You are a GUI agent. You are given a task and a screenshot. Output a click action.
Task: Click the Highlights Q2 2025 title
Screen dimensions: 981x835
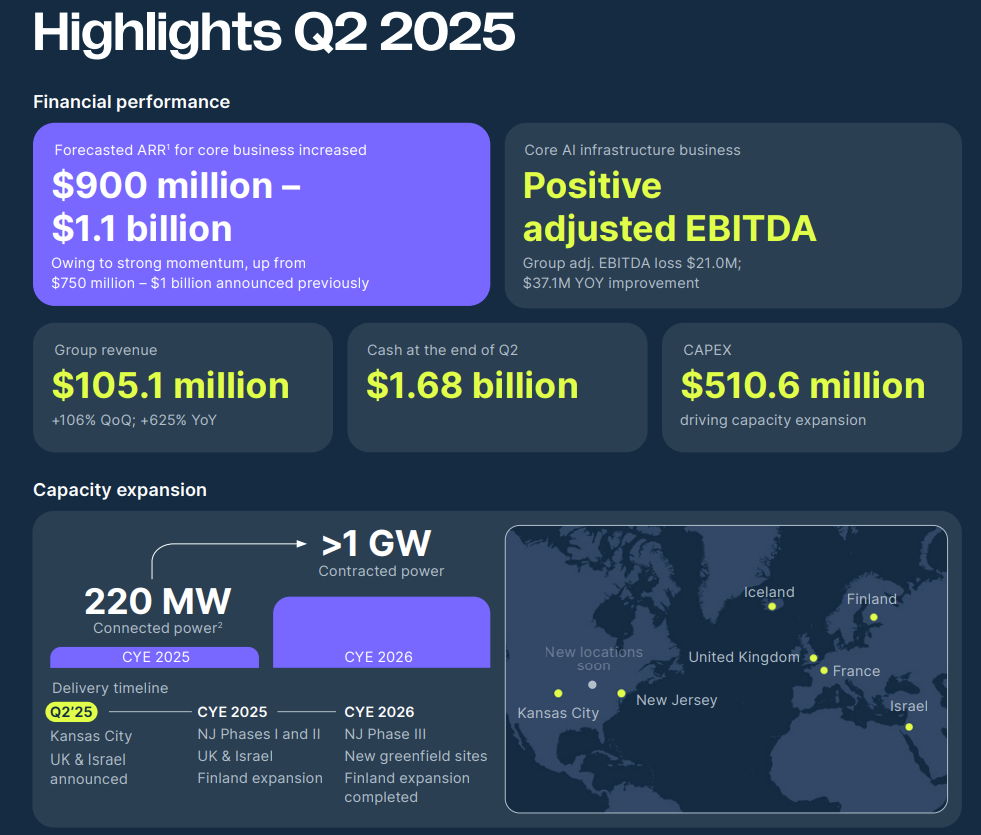click(x=274, y=33)
